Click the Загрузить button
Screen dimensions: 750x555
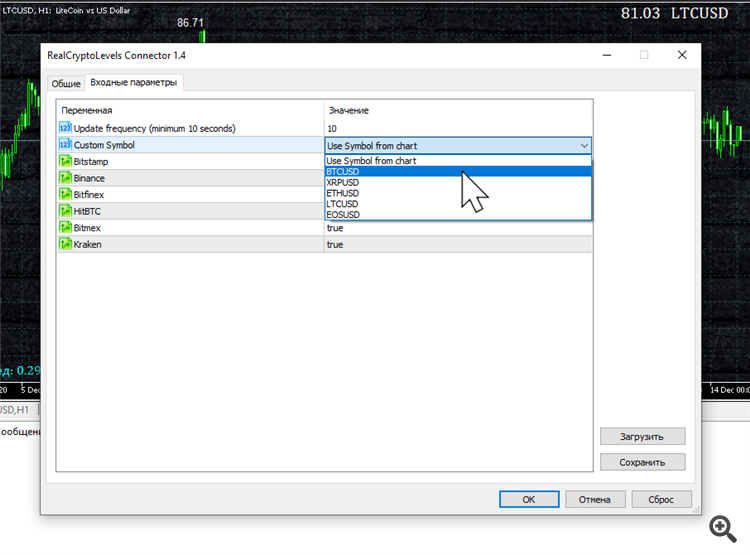click(642, 436)
